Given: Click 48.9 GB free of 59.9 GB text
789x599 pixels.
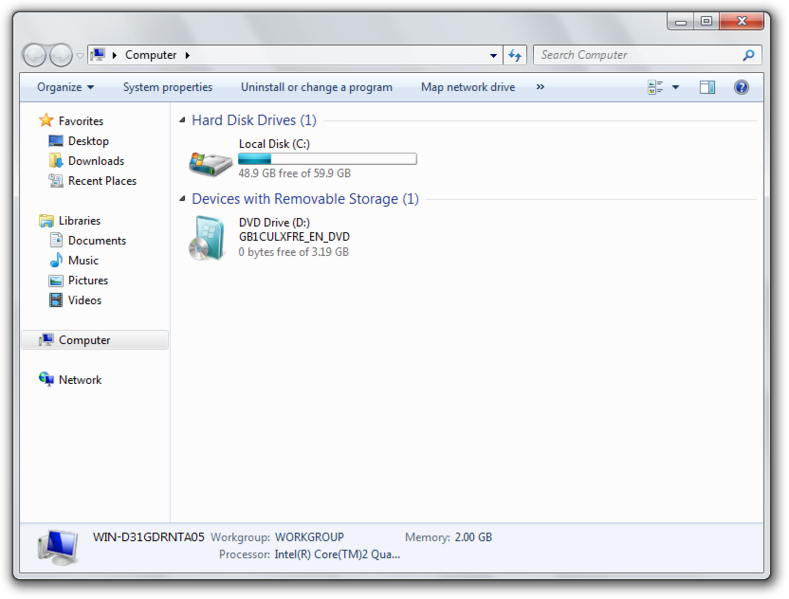Looking at the screenshot, I should click(294, 173).
